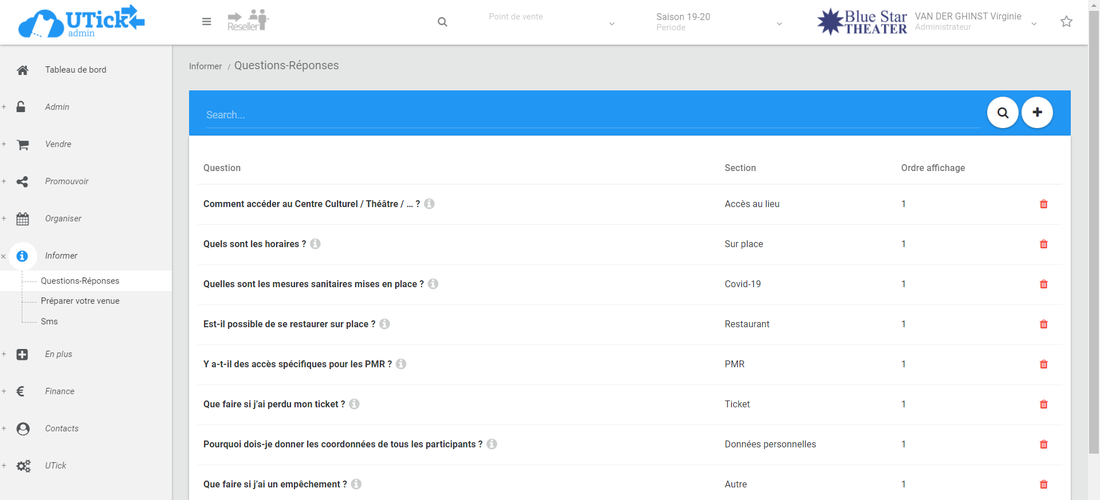Click the magnifier icon in top header
Image resolution: width=1100 pixels, height=500 pixels.
pyautogui.click(x=442, y=22)
